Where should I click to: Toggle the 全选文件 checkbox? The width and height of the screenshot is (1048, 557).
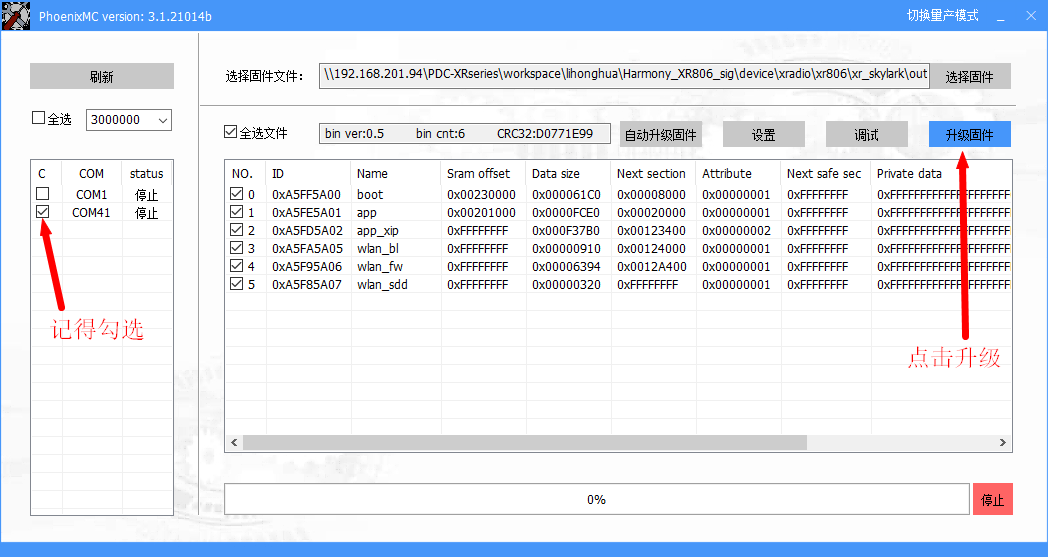coord(231,132)
